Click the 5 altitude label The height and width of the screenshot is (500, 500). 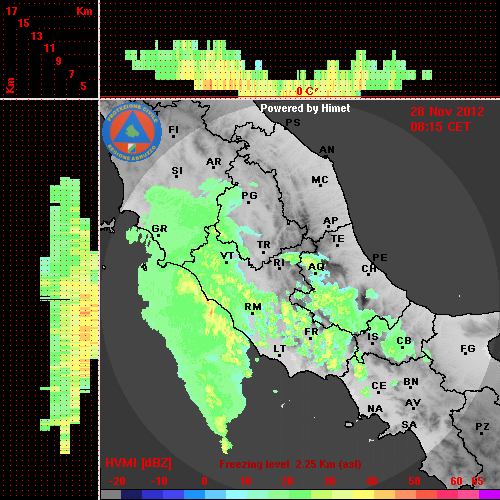coord(83,86)
